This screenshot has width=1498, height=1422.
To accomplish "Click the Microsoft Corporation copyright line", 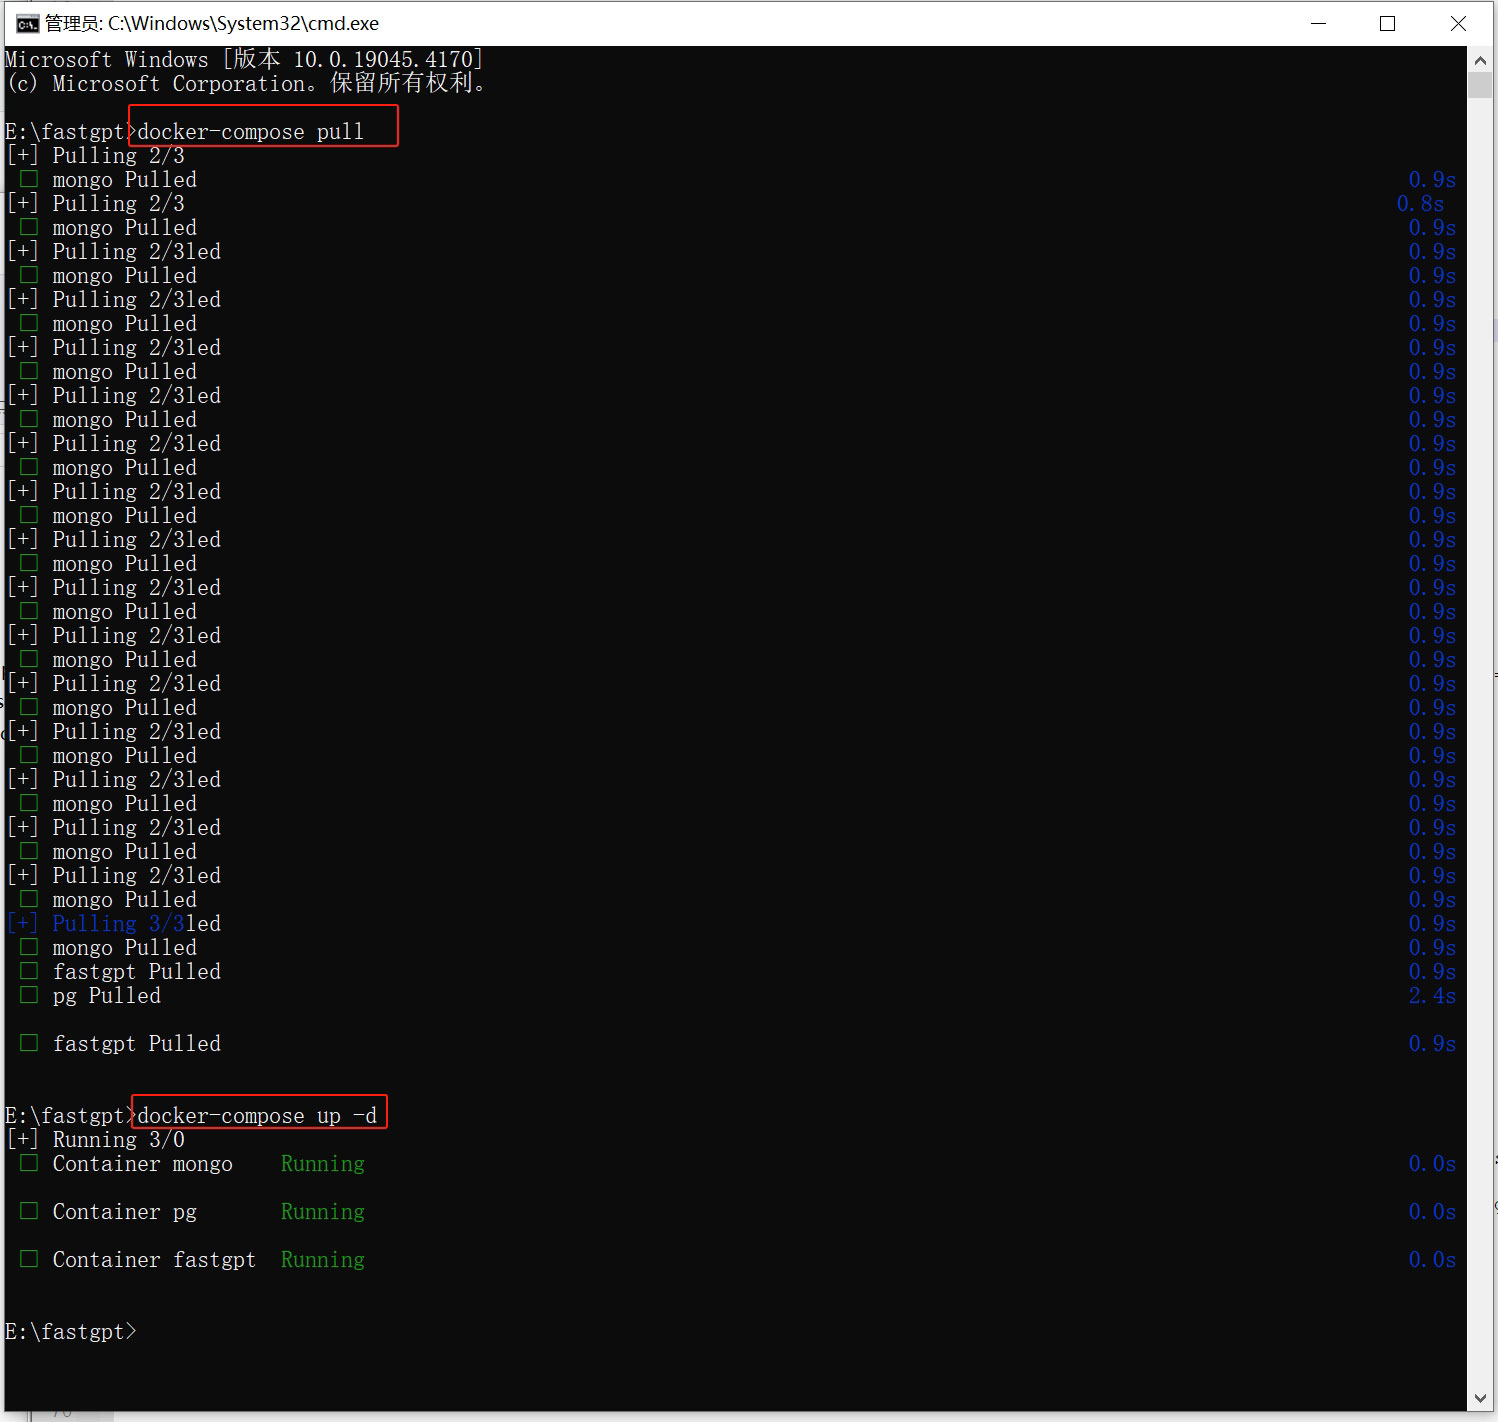I will coord(246,84).
